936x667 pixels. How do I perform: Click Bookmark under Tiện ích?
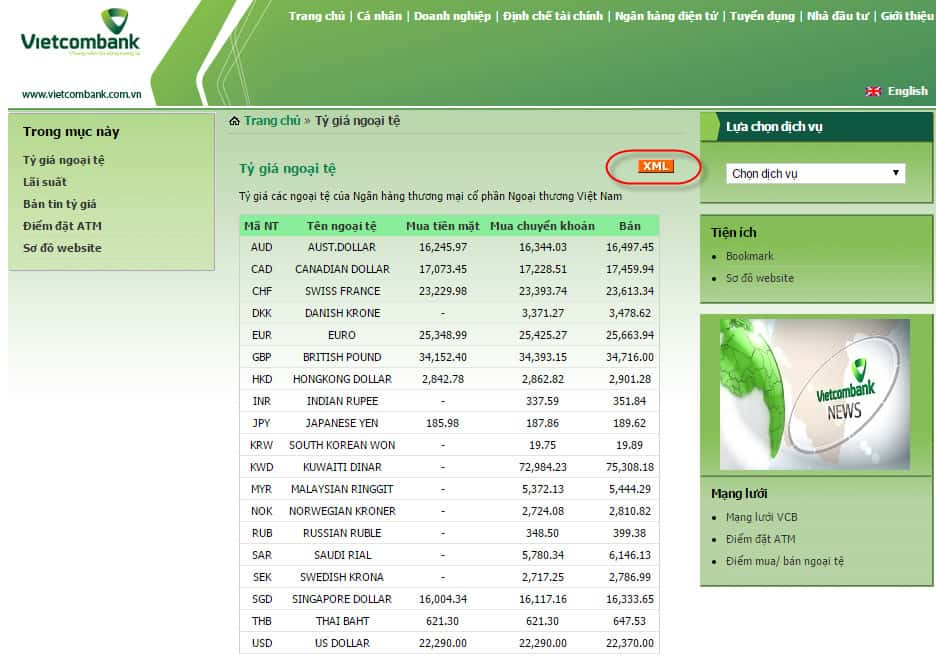coord(750,256)
